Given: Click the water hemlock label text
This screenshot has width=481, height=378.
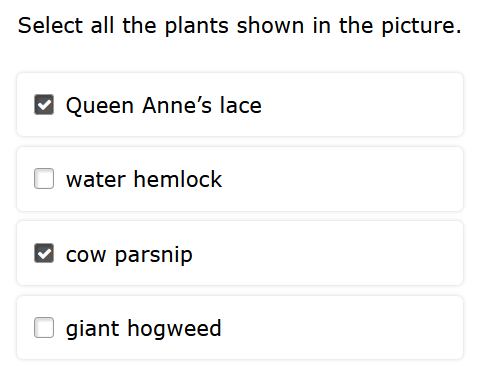Looking at the screenshot, I should pos(144,179).
